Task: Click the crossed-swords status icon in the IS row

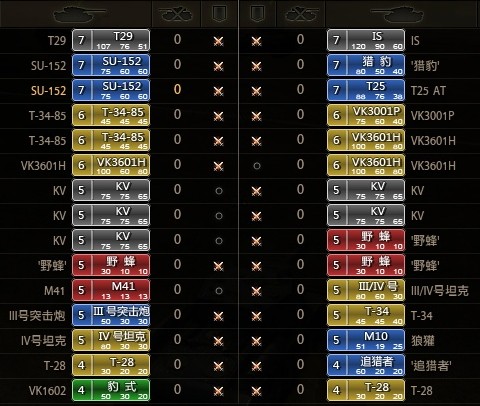Action: coord(256,41)
